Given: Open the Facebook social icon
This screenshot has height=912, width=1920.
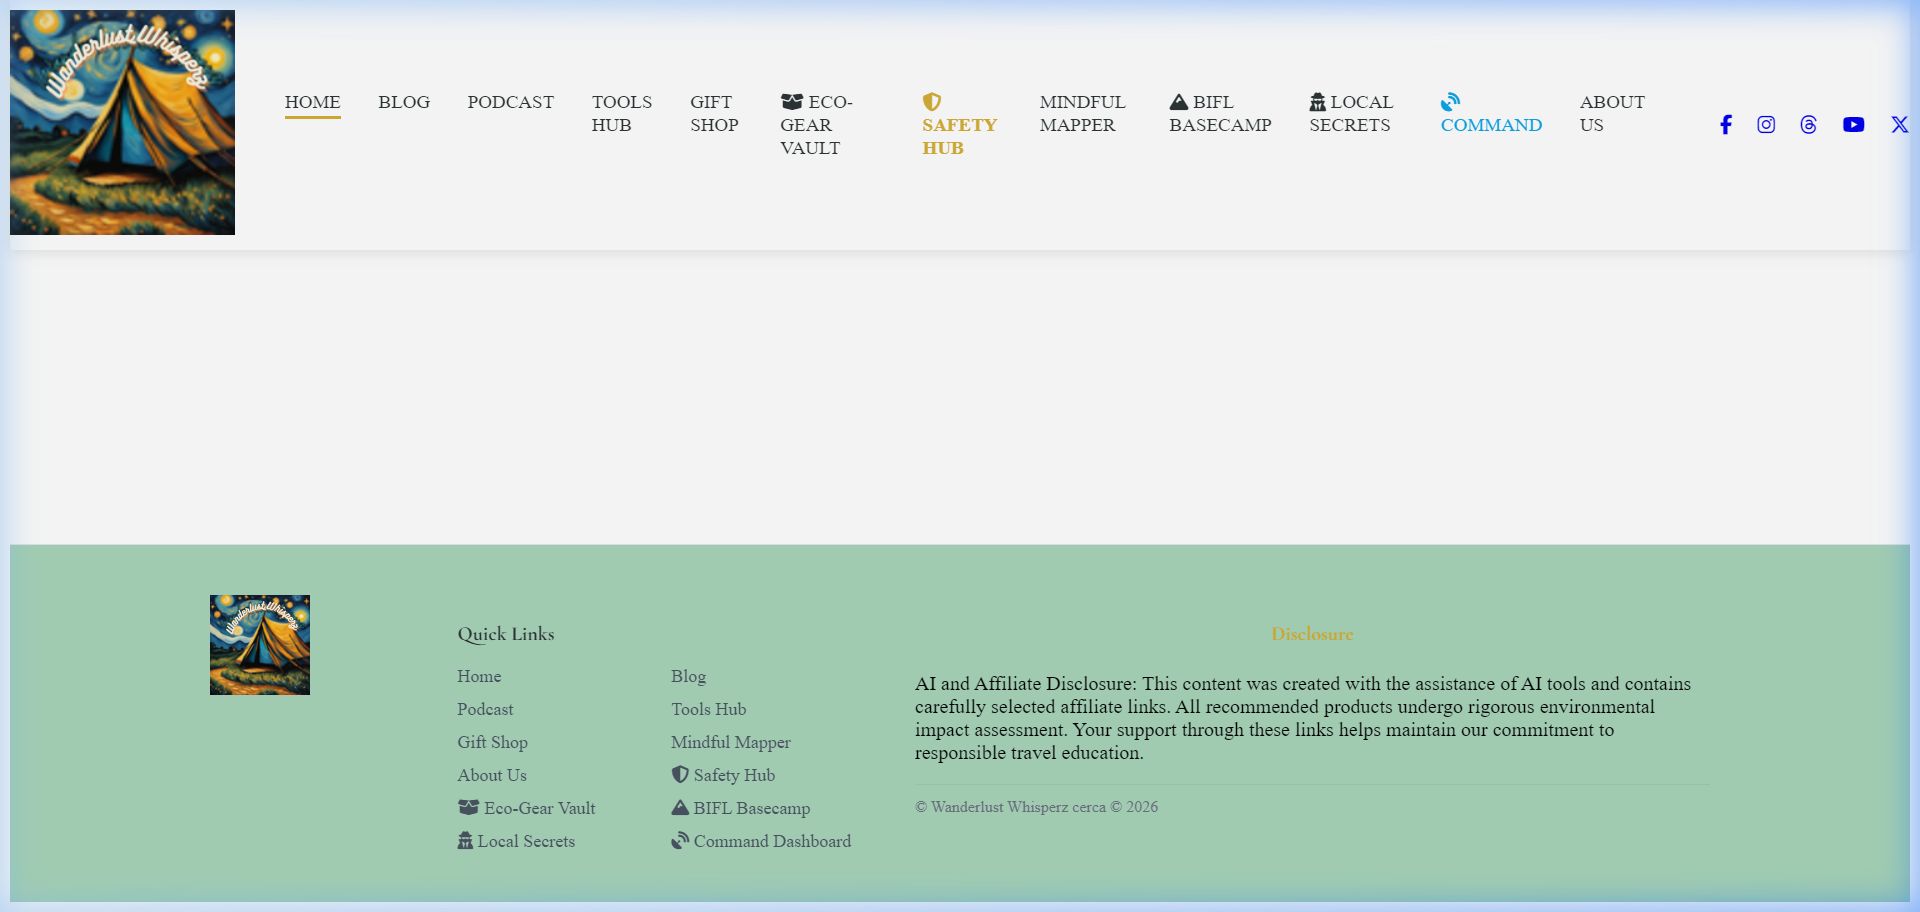Looking at the screenshot, I should click(x=1725, y=125).
